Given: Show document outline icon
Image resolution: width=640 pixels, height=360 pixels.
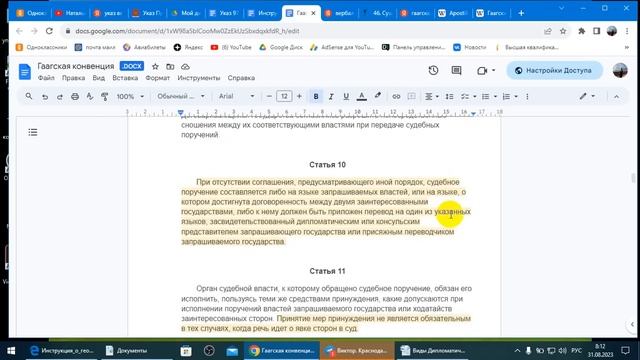Looking at the screenshot, I should (x=33, y=132).
